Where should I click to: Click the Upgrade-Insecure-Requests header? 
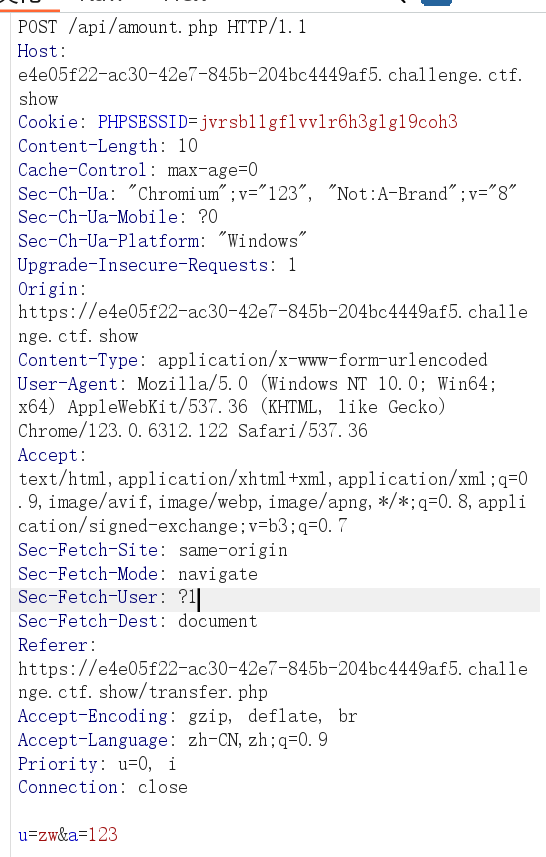tap(157, 265)
